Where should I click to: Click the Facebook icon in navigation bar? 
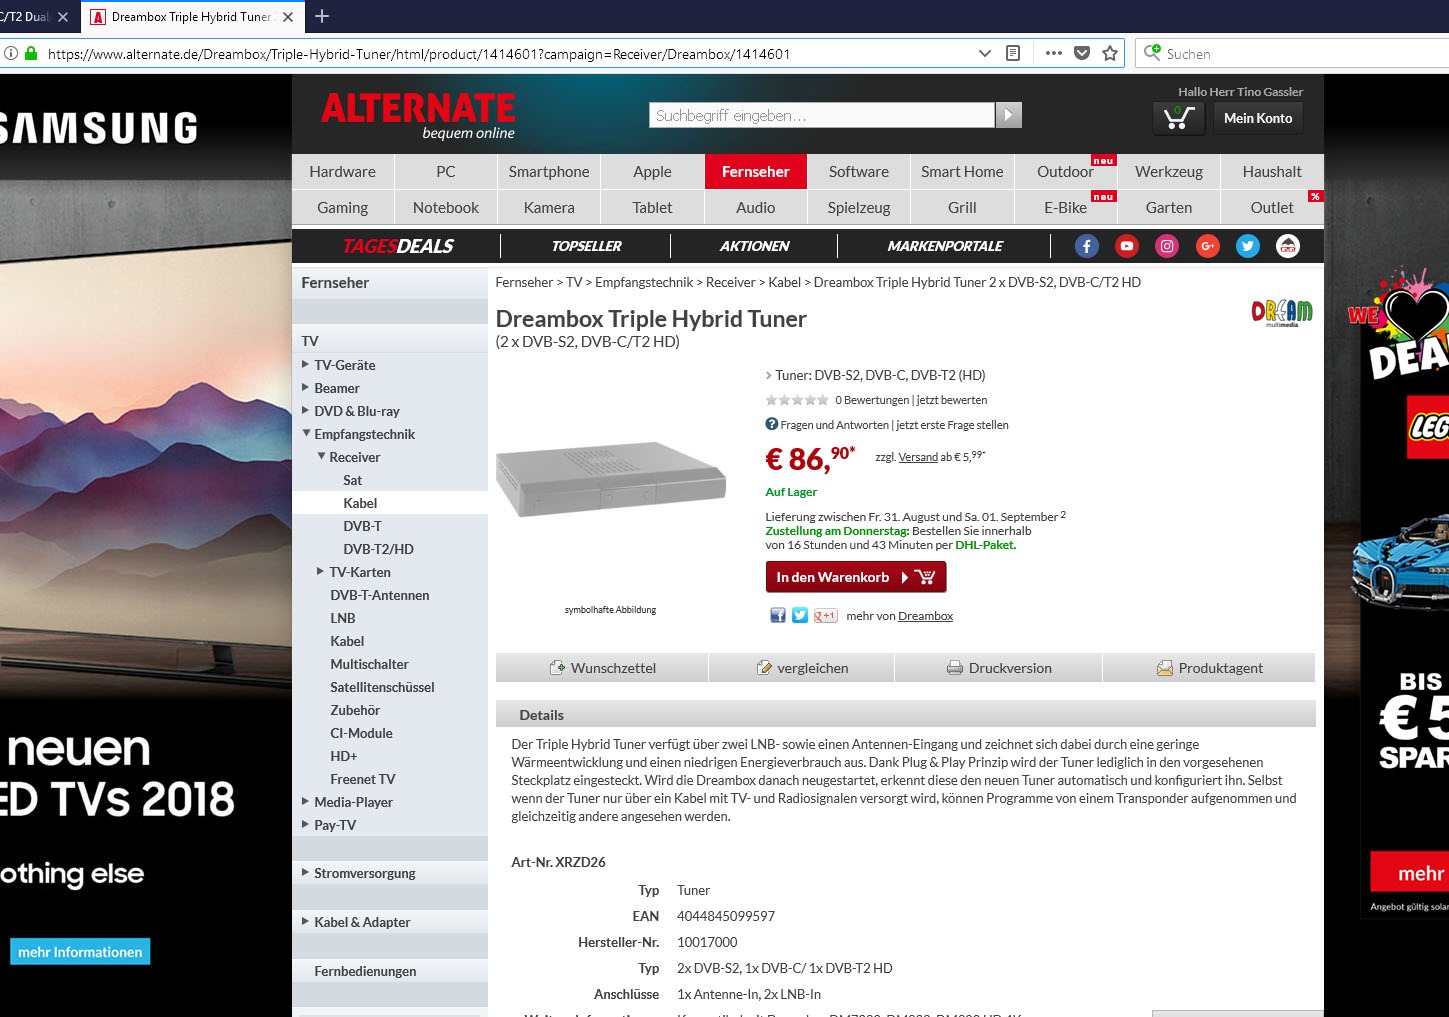1087,246
